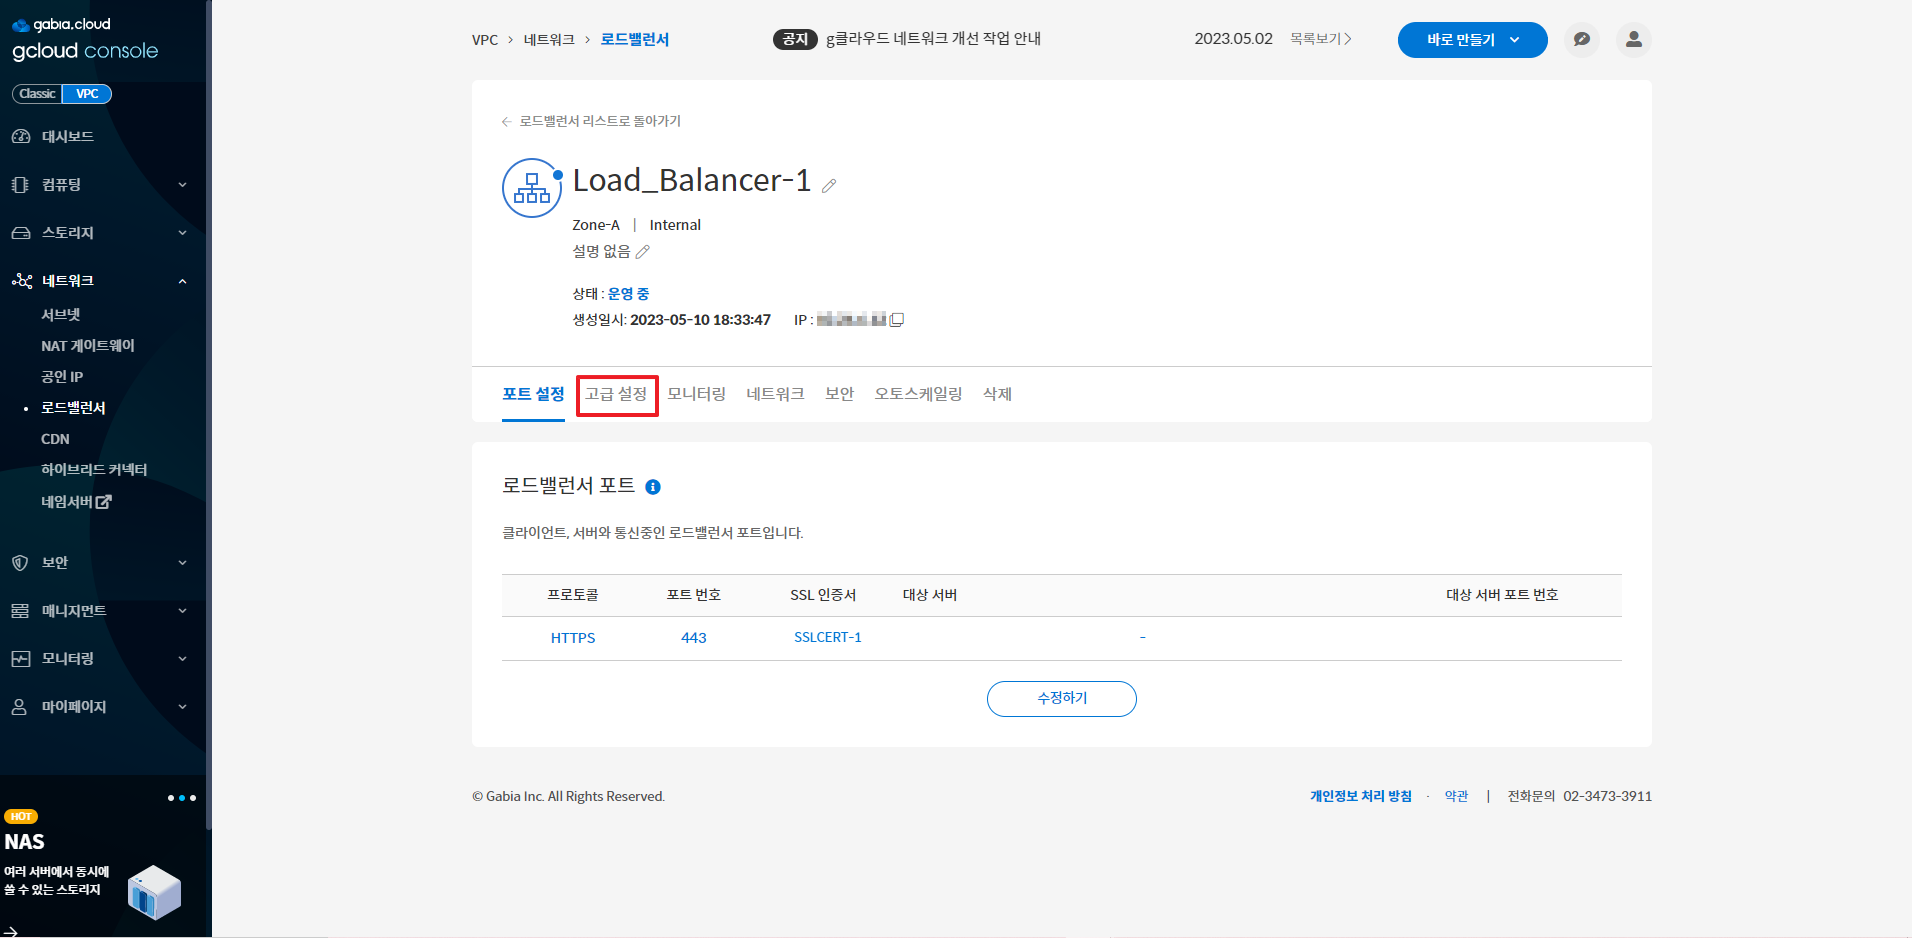This screenshot has width=1912, height=938.
Task: Open the user account icon
Action: [1633, 40]
